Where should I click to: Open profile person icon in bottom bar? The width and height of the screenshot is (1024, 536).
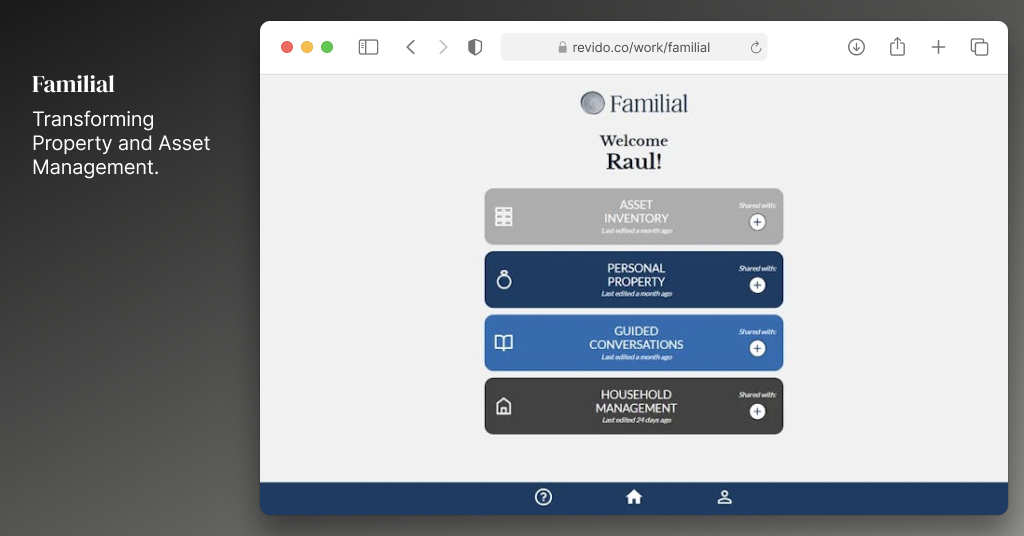point(724,497)
